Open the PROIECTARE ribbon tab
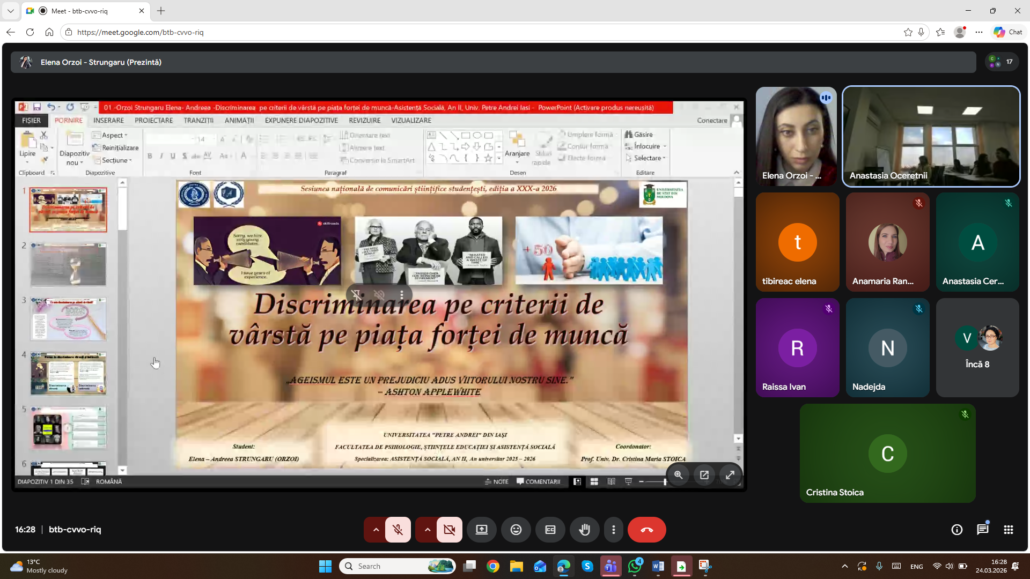The height and width of the screenshot is (579, 1030). coord(154,120)
